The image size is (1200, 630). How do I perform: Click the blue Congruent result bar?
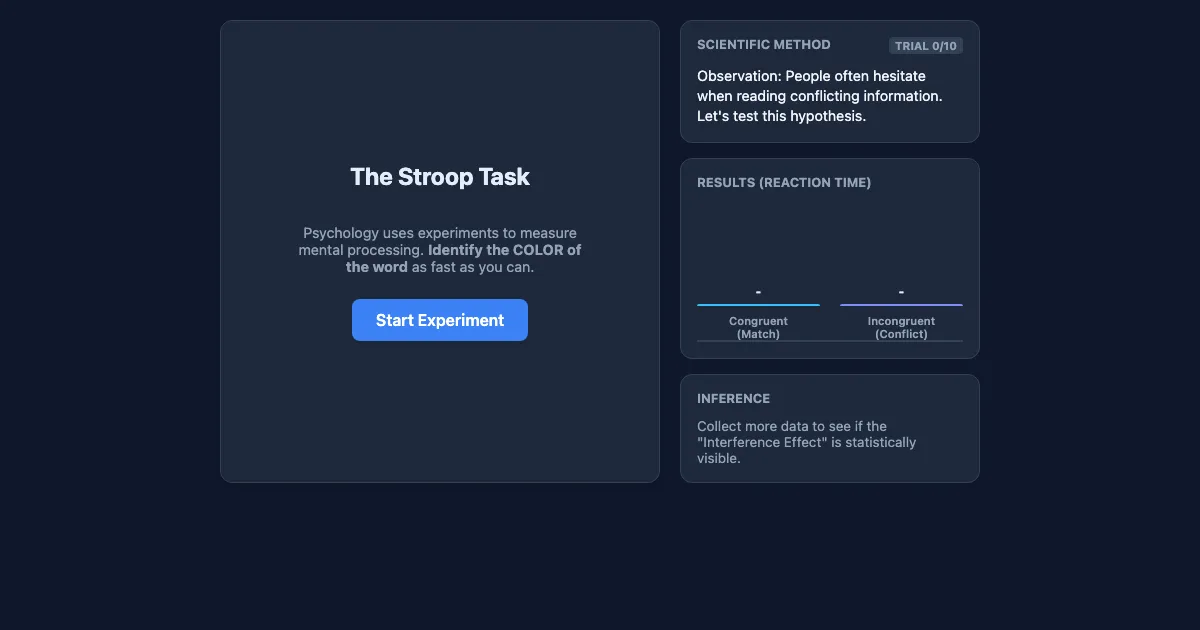[x=758, y=305]
